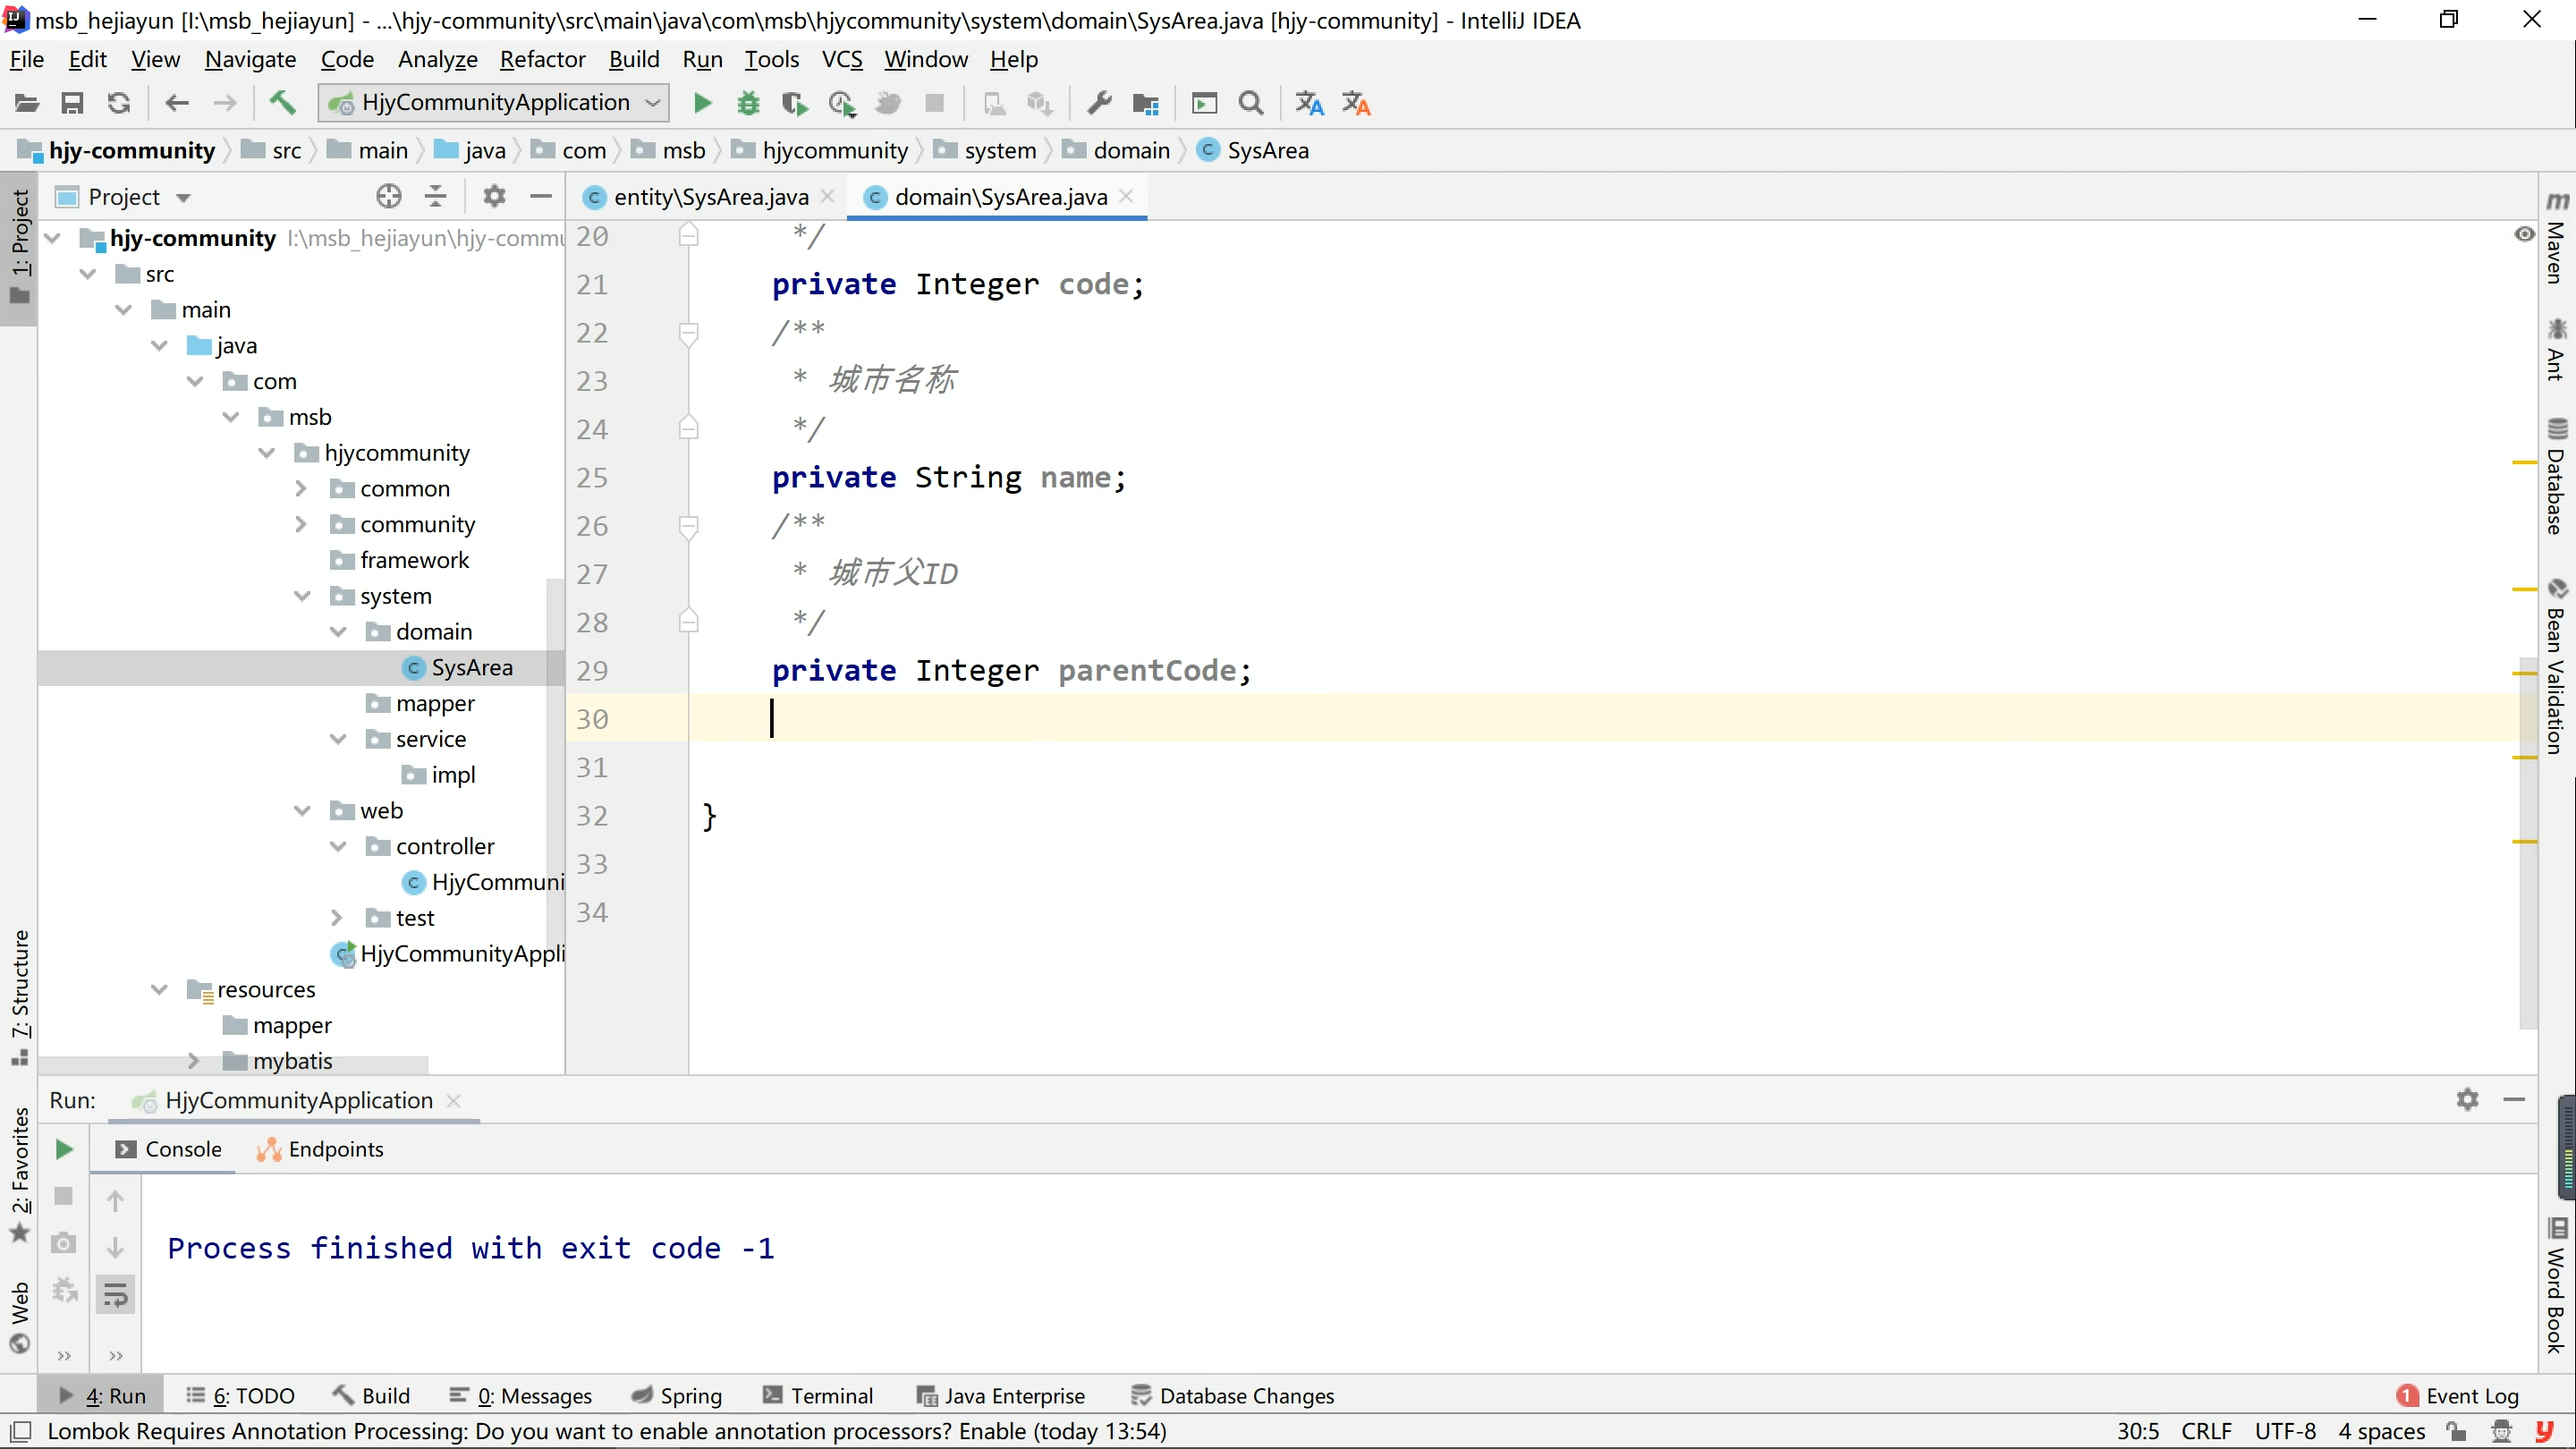The image size is (2576, 1449).
Task: Select SysArea class in project tree
Action: click(x=472, y=667)
